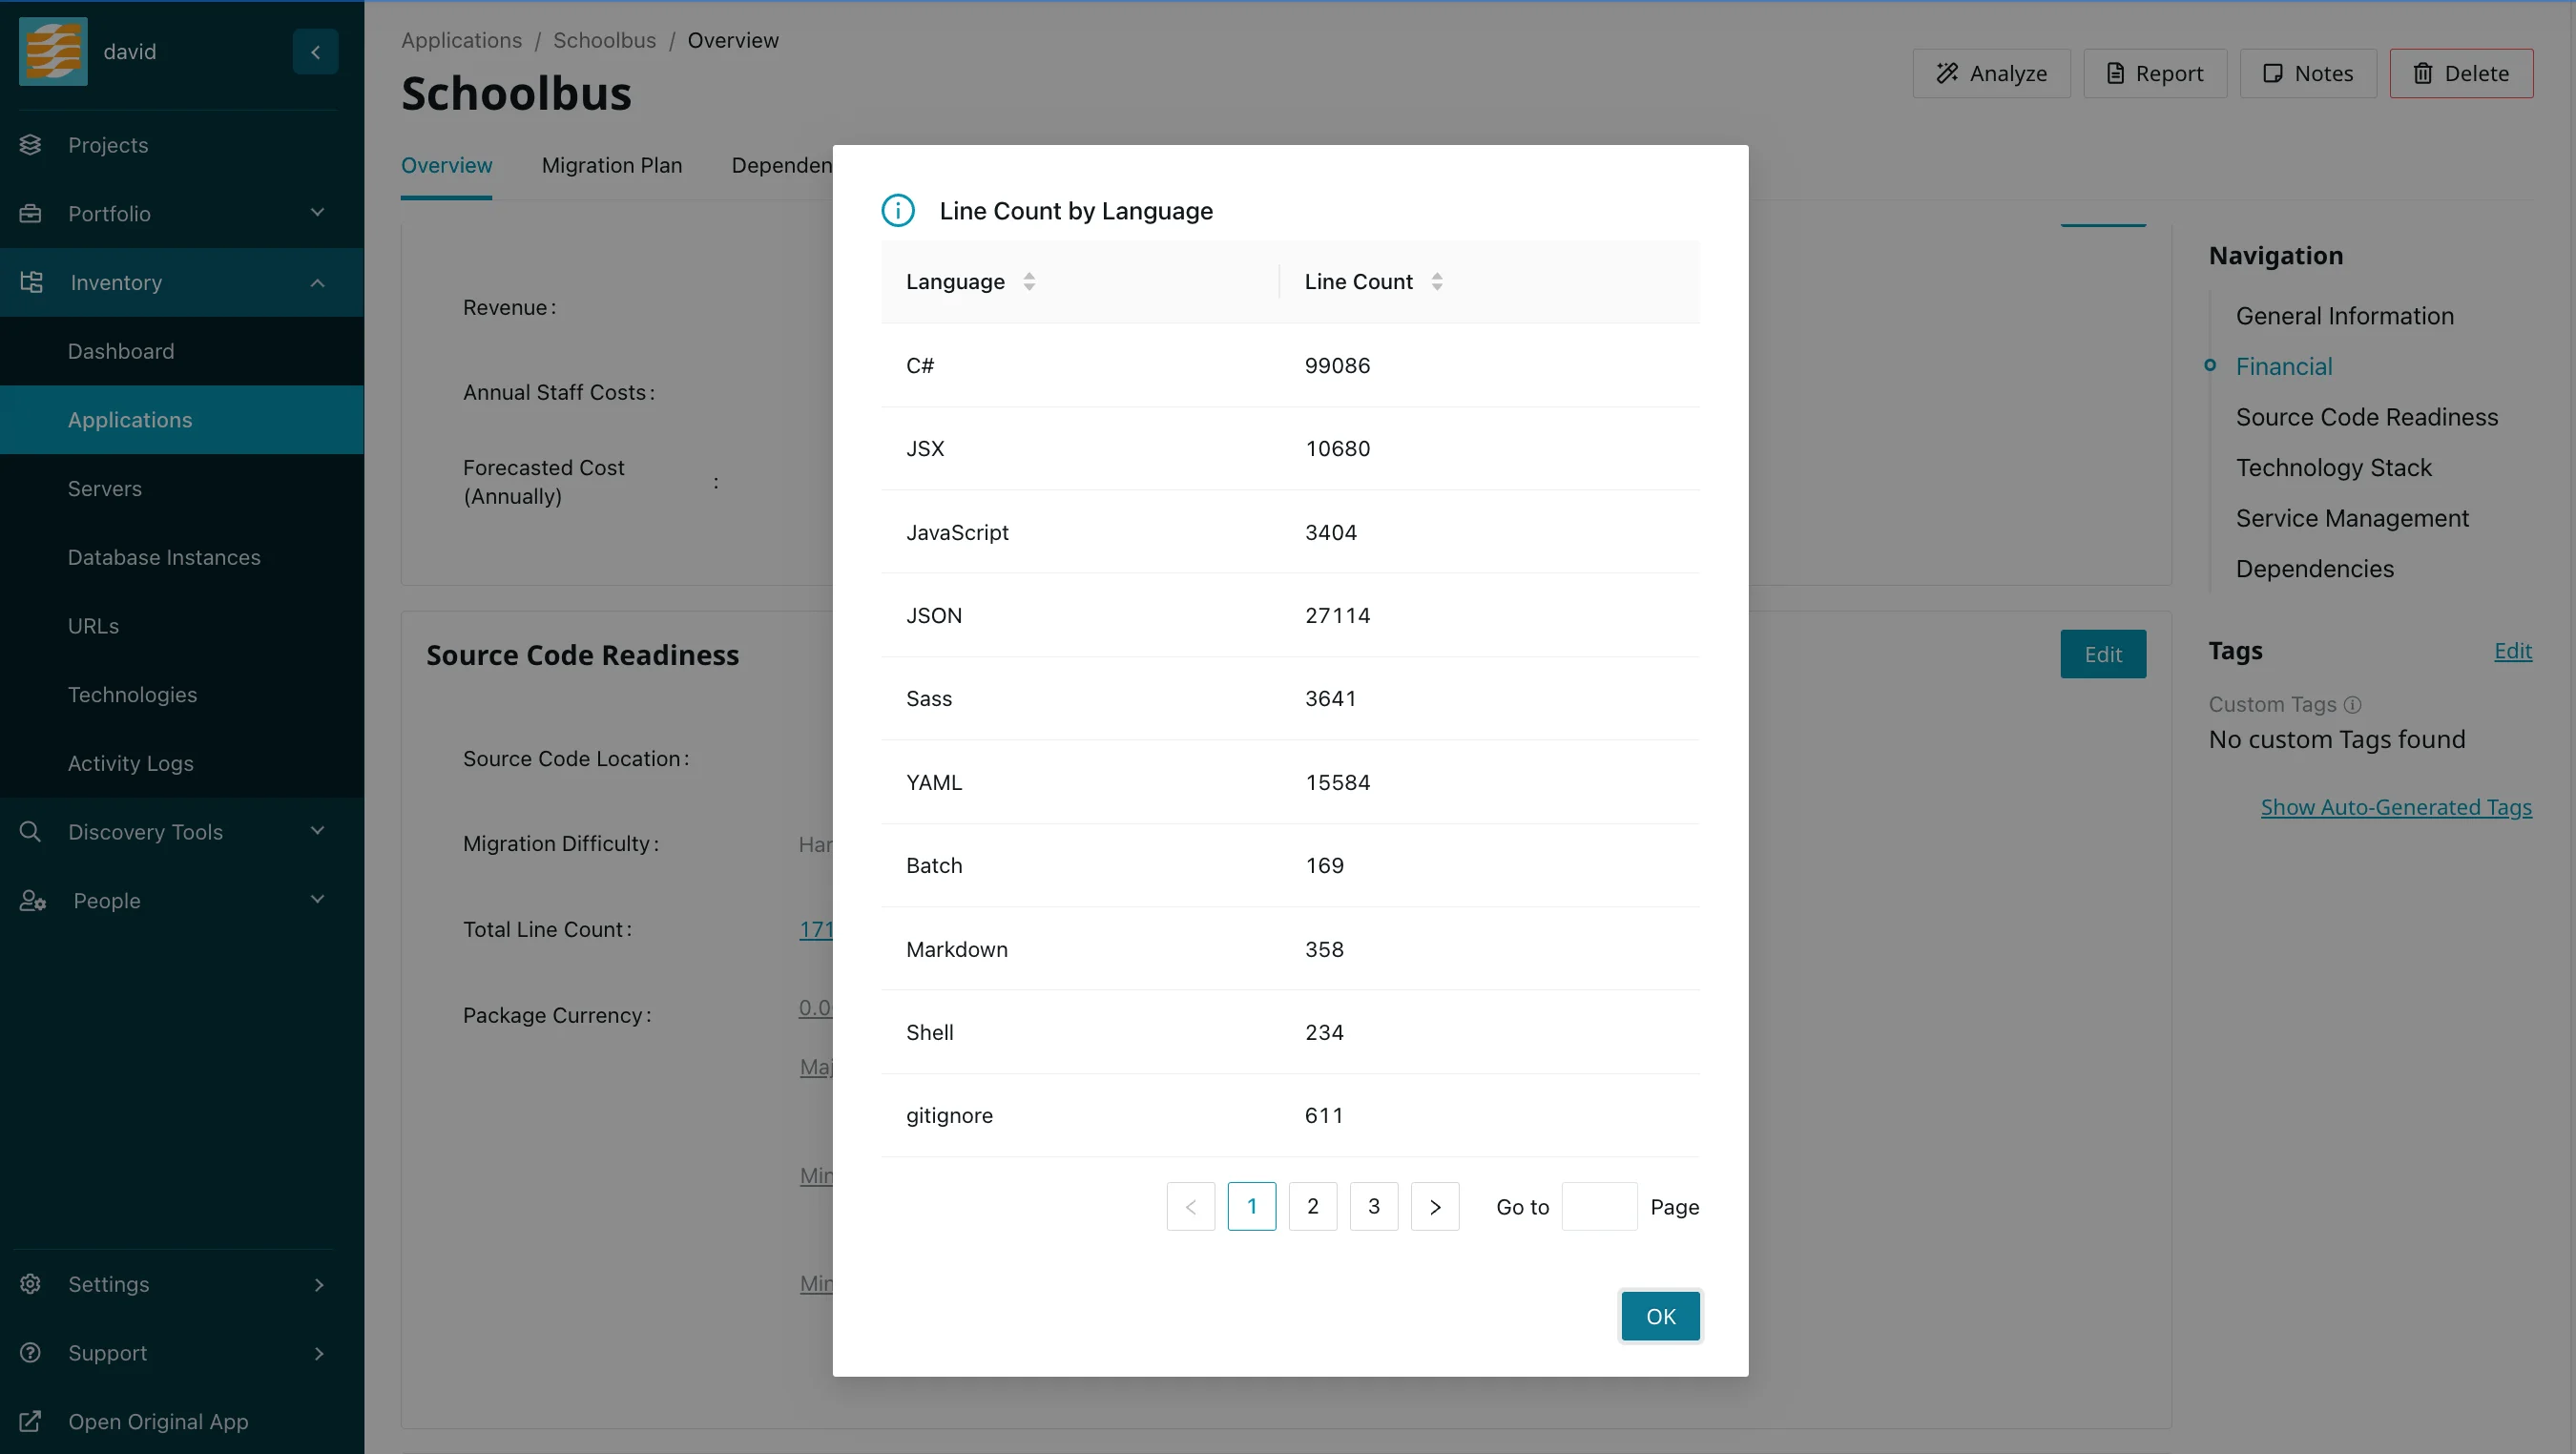Click the Delete button
The height and width of the screenshot is (1454, 2576).
2461,73
